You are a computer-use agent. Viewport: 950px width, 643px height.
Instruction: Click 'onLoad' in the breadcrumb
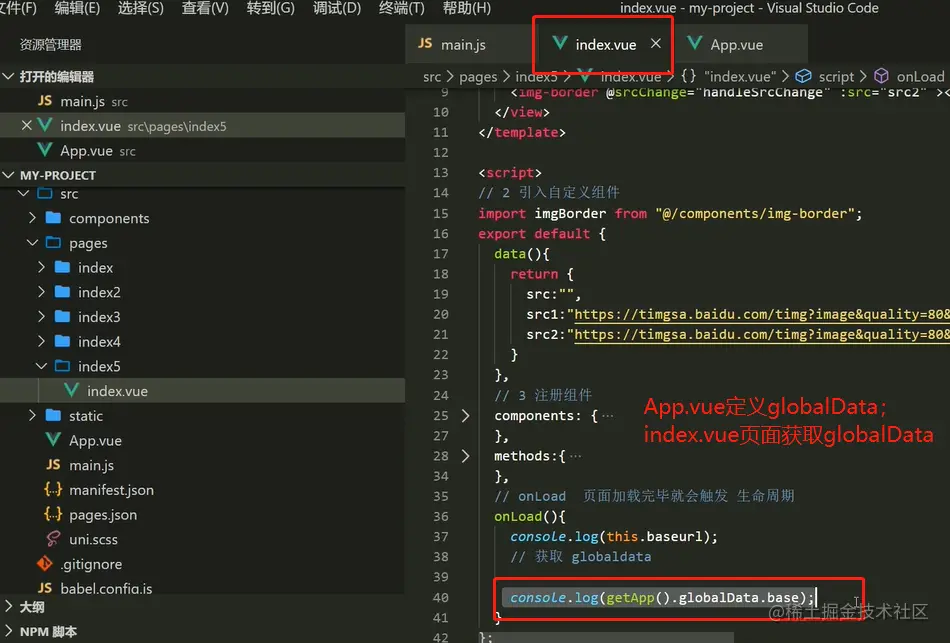click(x=920, y=77)
